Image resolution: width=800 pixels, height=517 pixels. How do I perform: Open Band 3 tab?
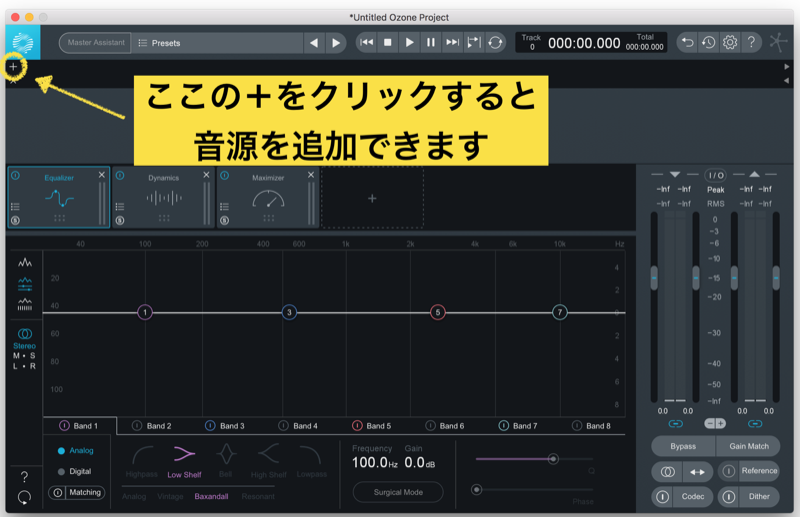tap(225, 426)
